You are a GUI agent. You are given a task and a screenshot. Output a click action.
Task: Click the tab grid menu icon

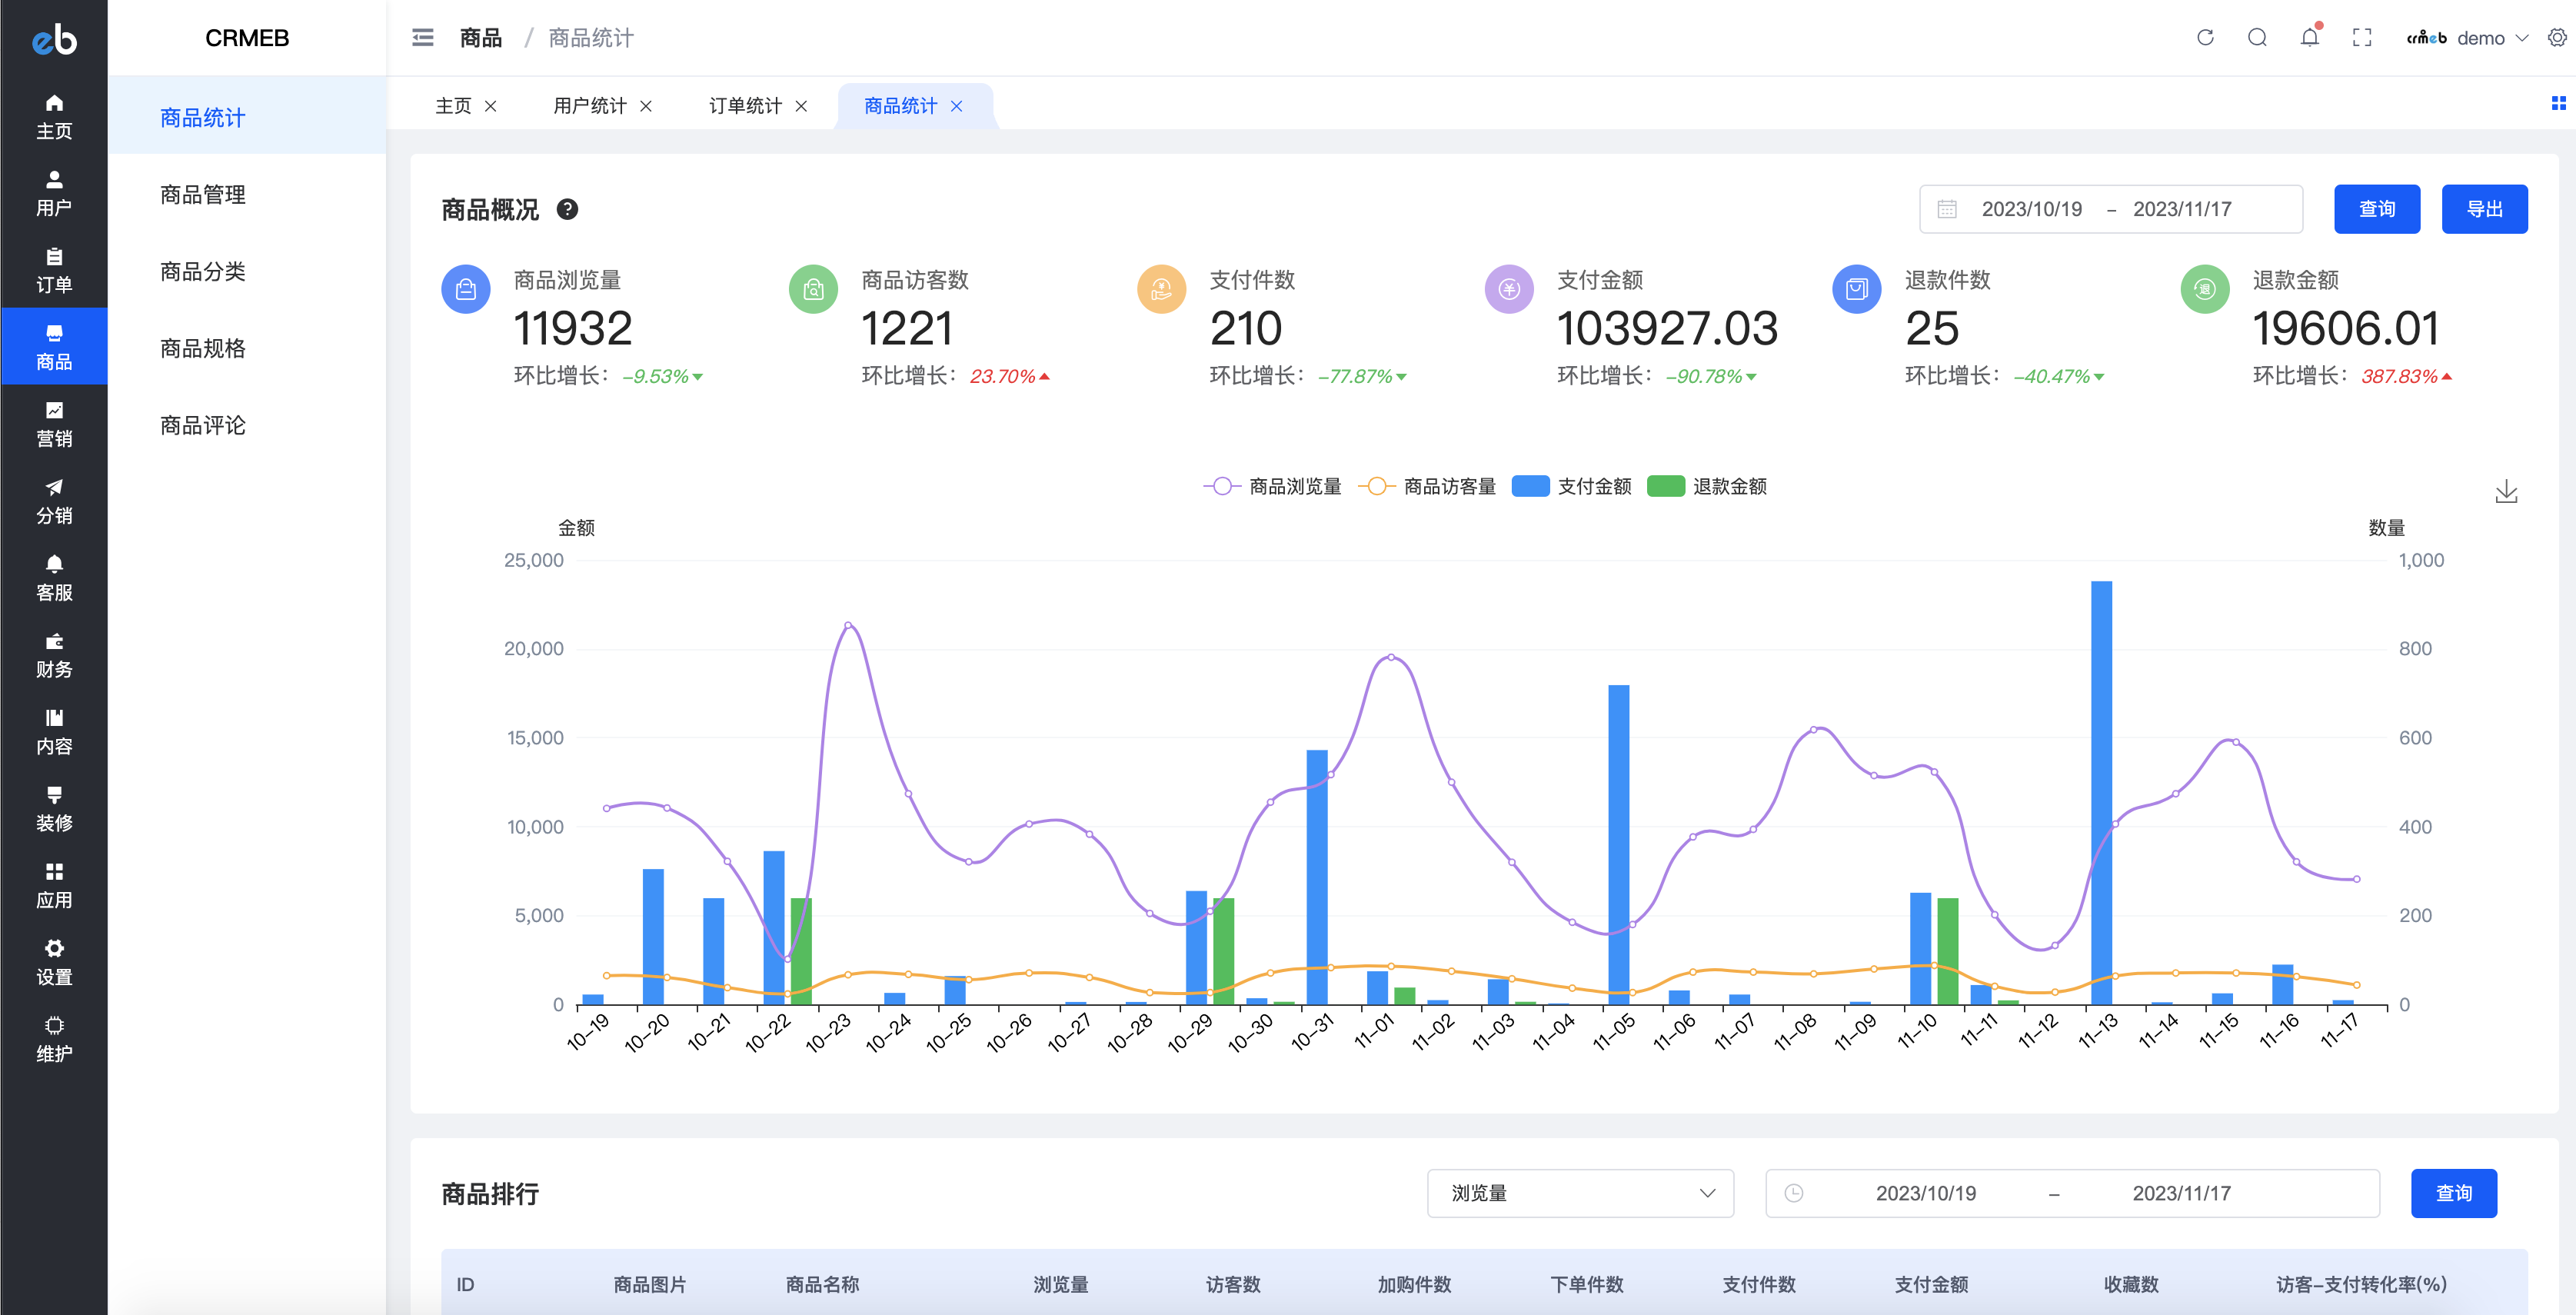[2558, 103]
